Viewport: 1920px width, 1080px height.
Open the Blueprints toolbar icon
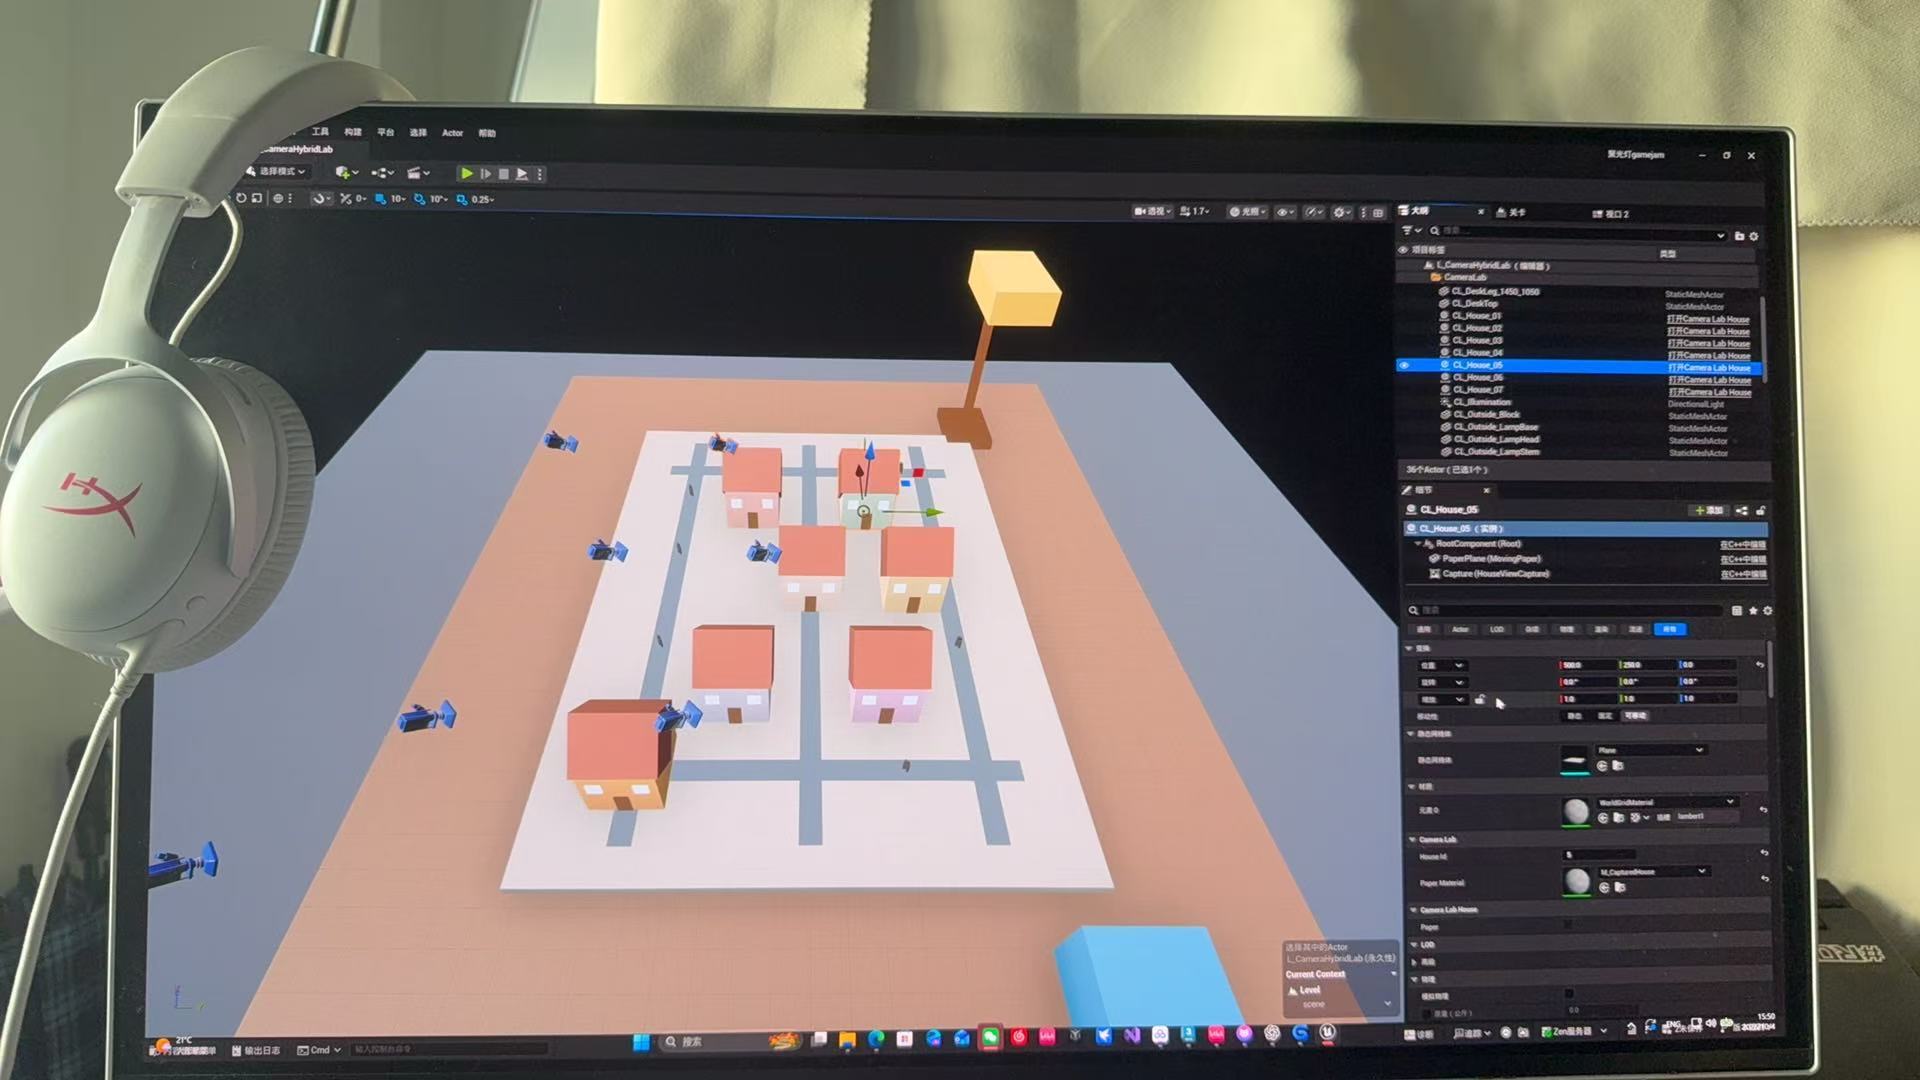(382, 172)
